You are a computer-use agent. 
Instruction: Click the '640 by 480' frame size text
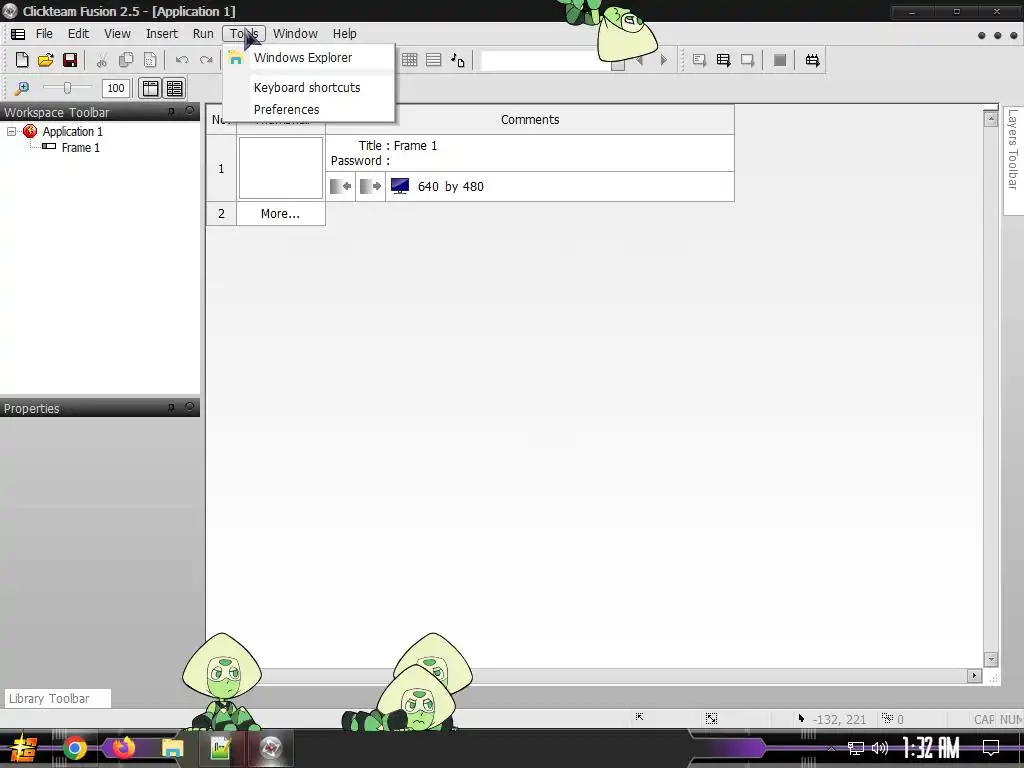451,187
